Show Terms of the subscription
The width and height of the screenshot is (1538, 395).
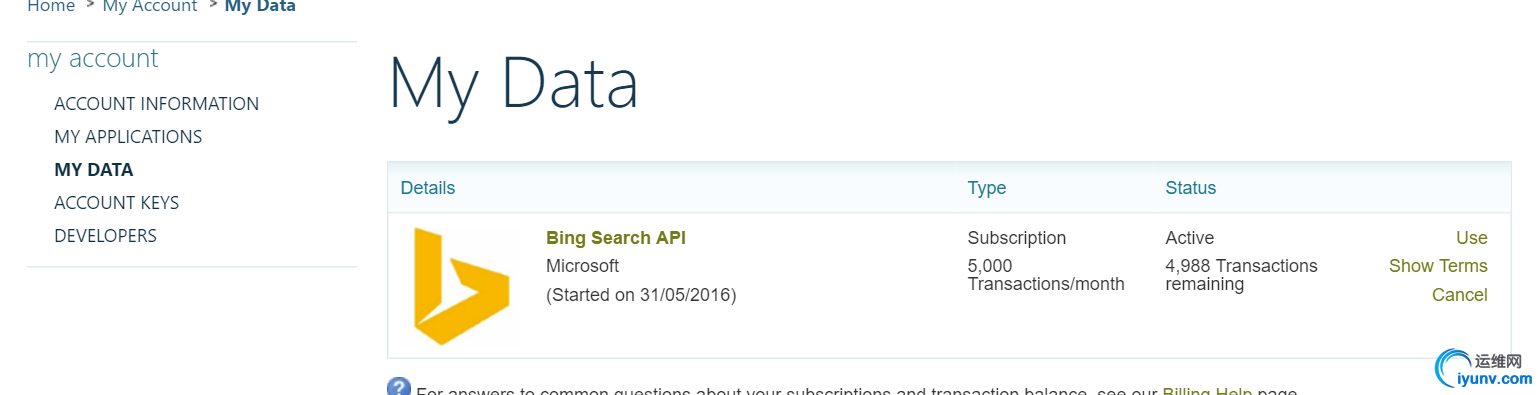point(1438,266)
